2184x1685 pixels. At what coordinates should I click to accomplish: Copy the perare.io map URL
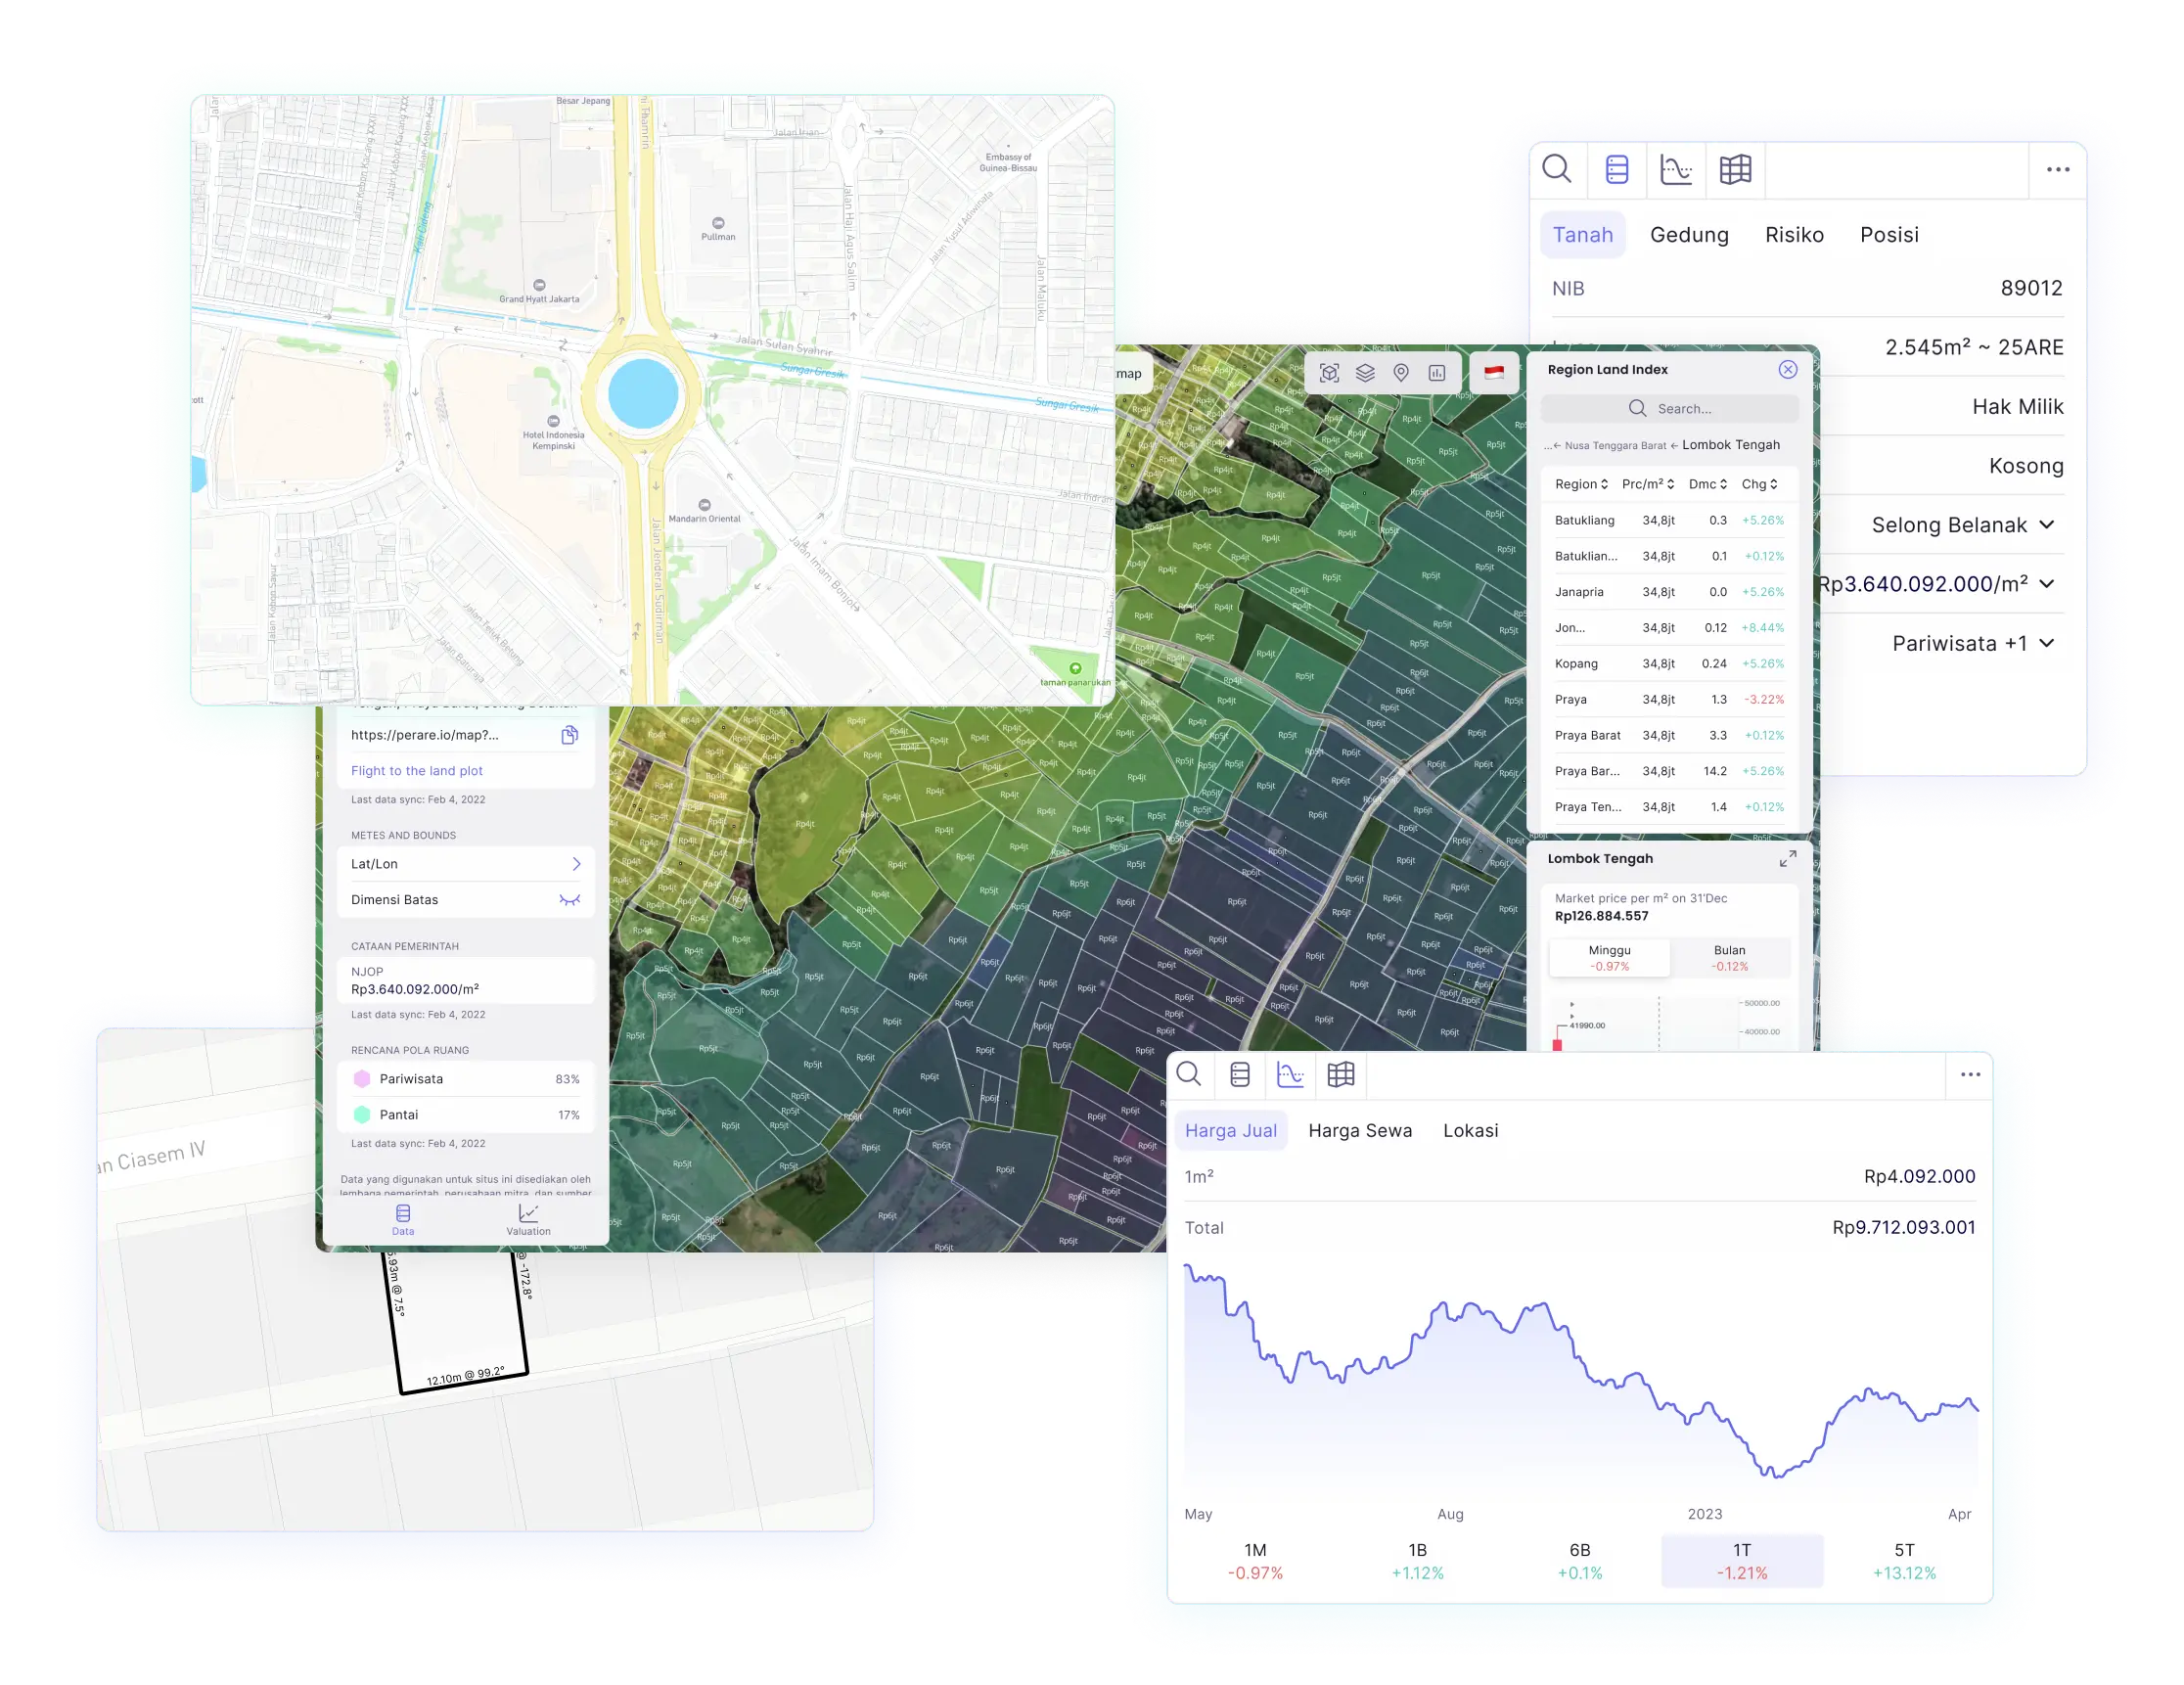point(569,735)
